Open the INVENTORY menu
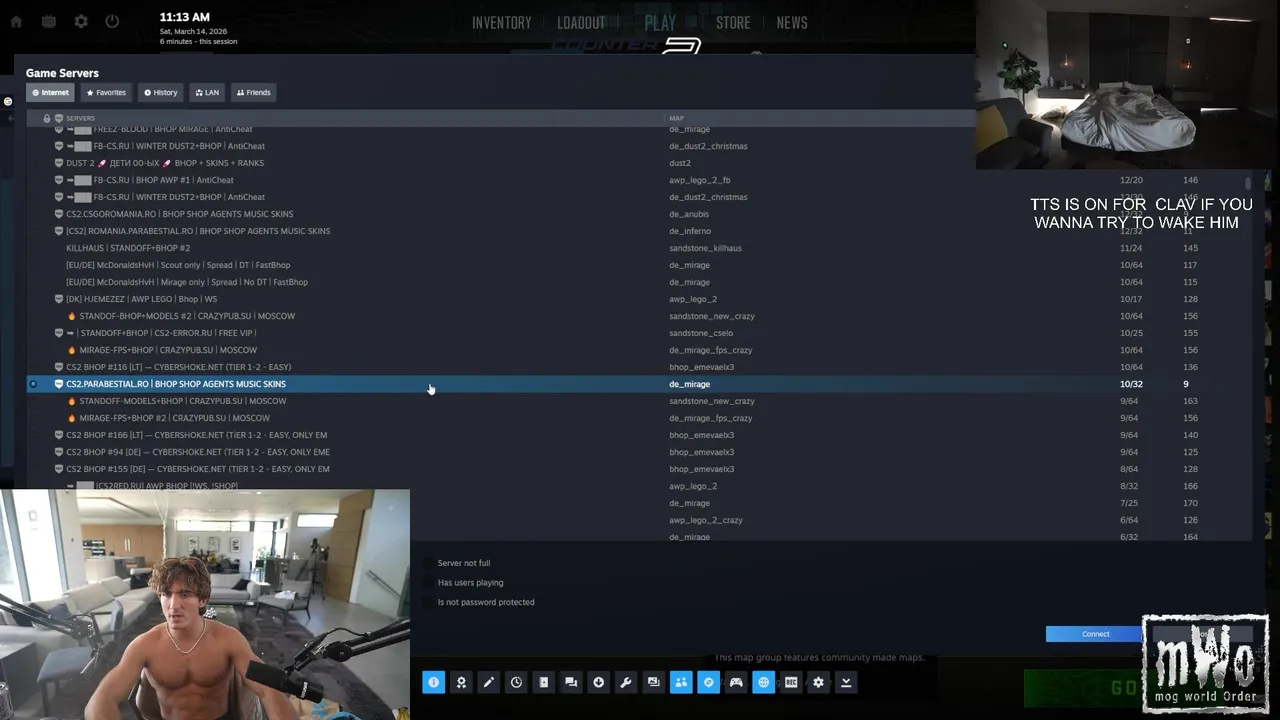This screenshot has width=1280, height=720. [x=501, y=23]
